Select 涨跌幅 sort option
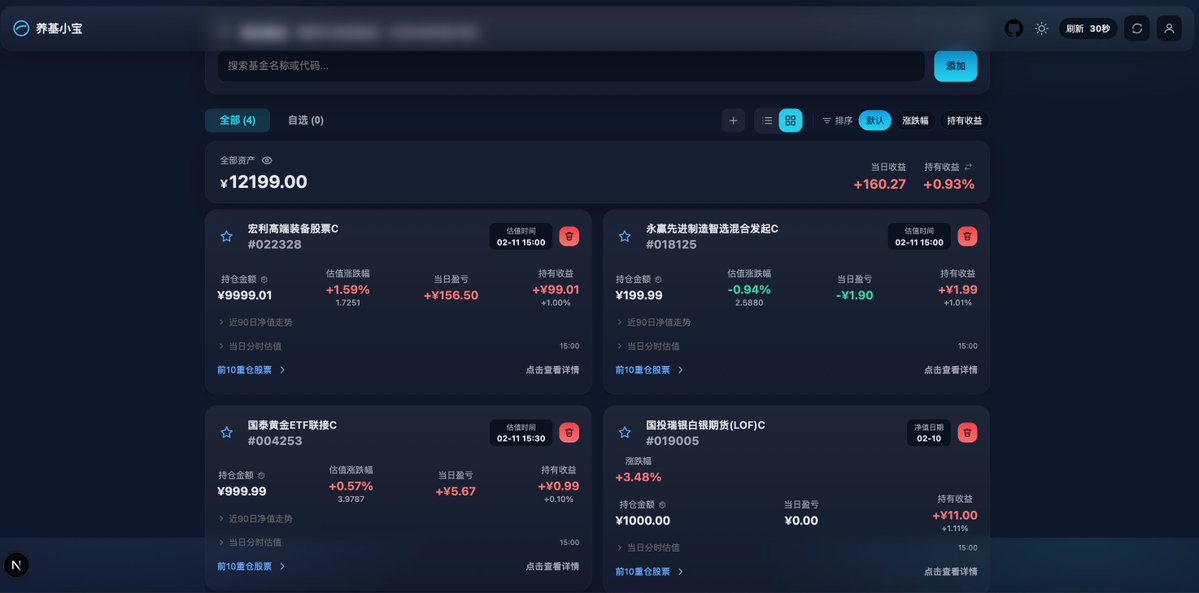This screenshot has height=593, width=1199. point(915,120)
